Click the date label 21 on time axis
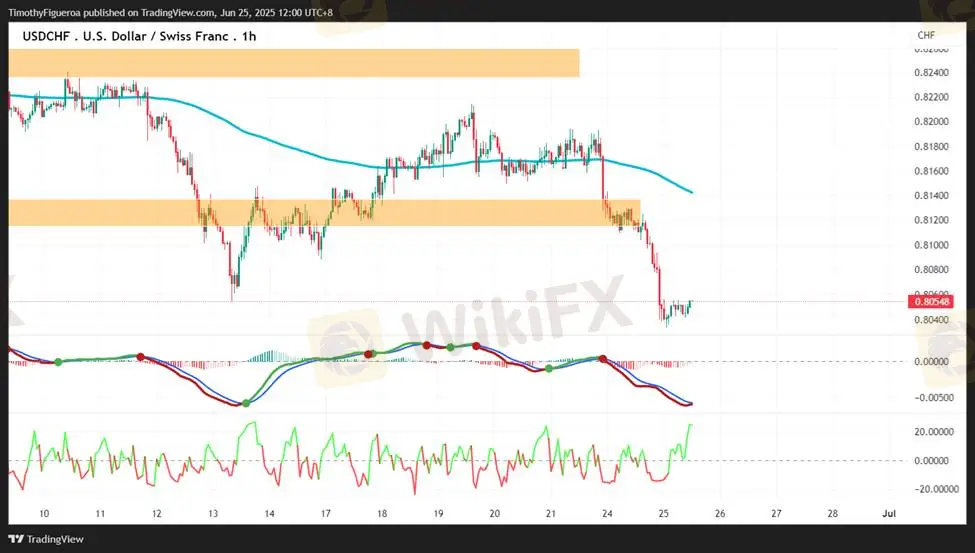The image size is (975, 553). [550, 514]
